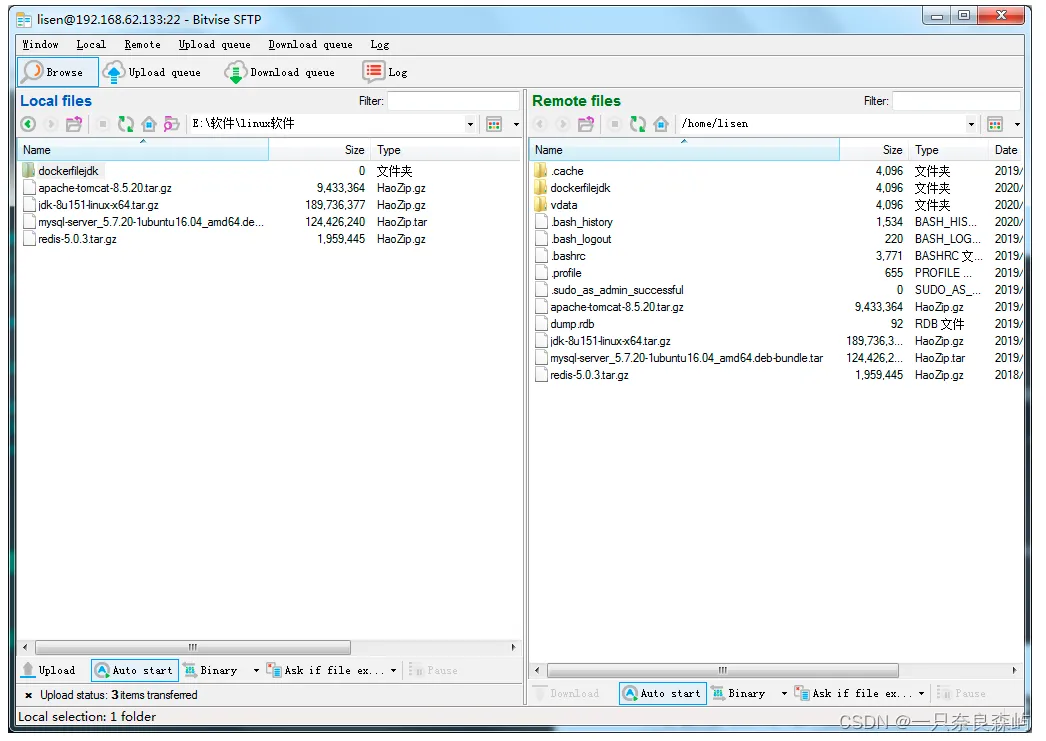Sort Remote files by the Date column
1046x741 pixels.
coord(1005,150)
